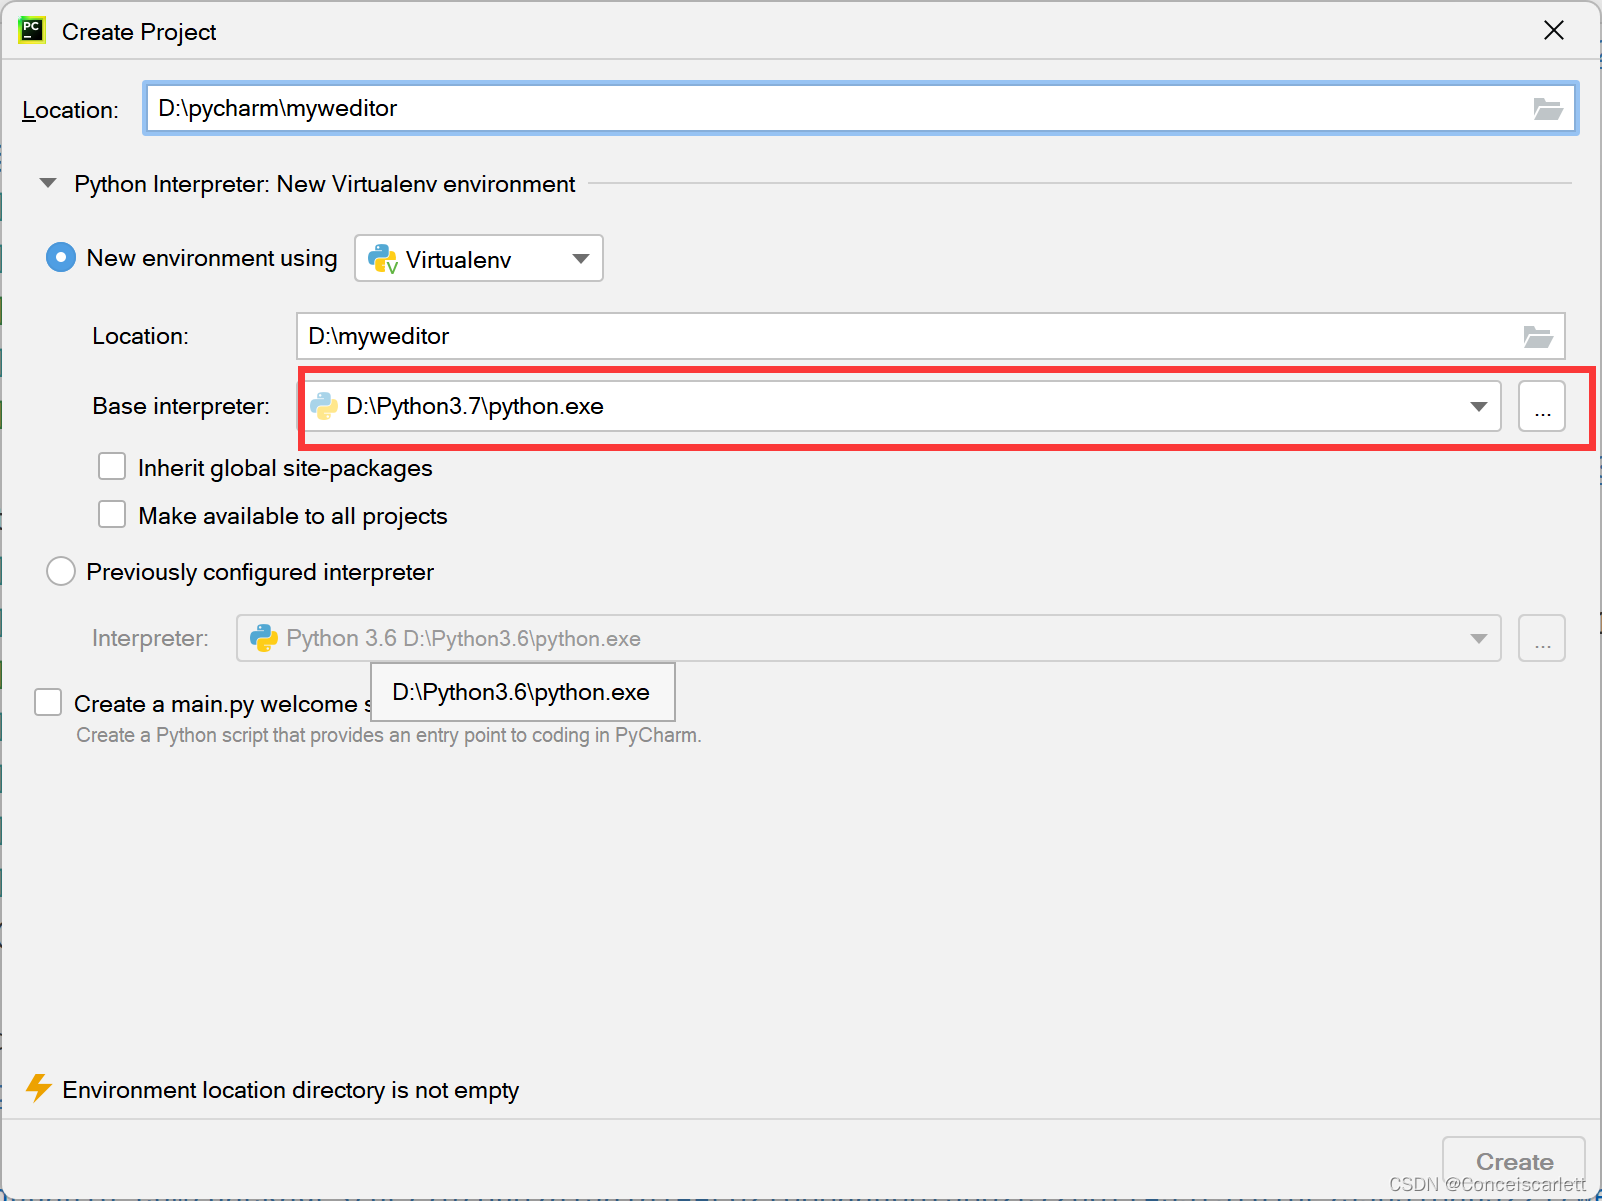Click the browse ... button beside the Interpreter field
The height and width of the screenshot is (1201, 1602).
[x=1542, y=638]
